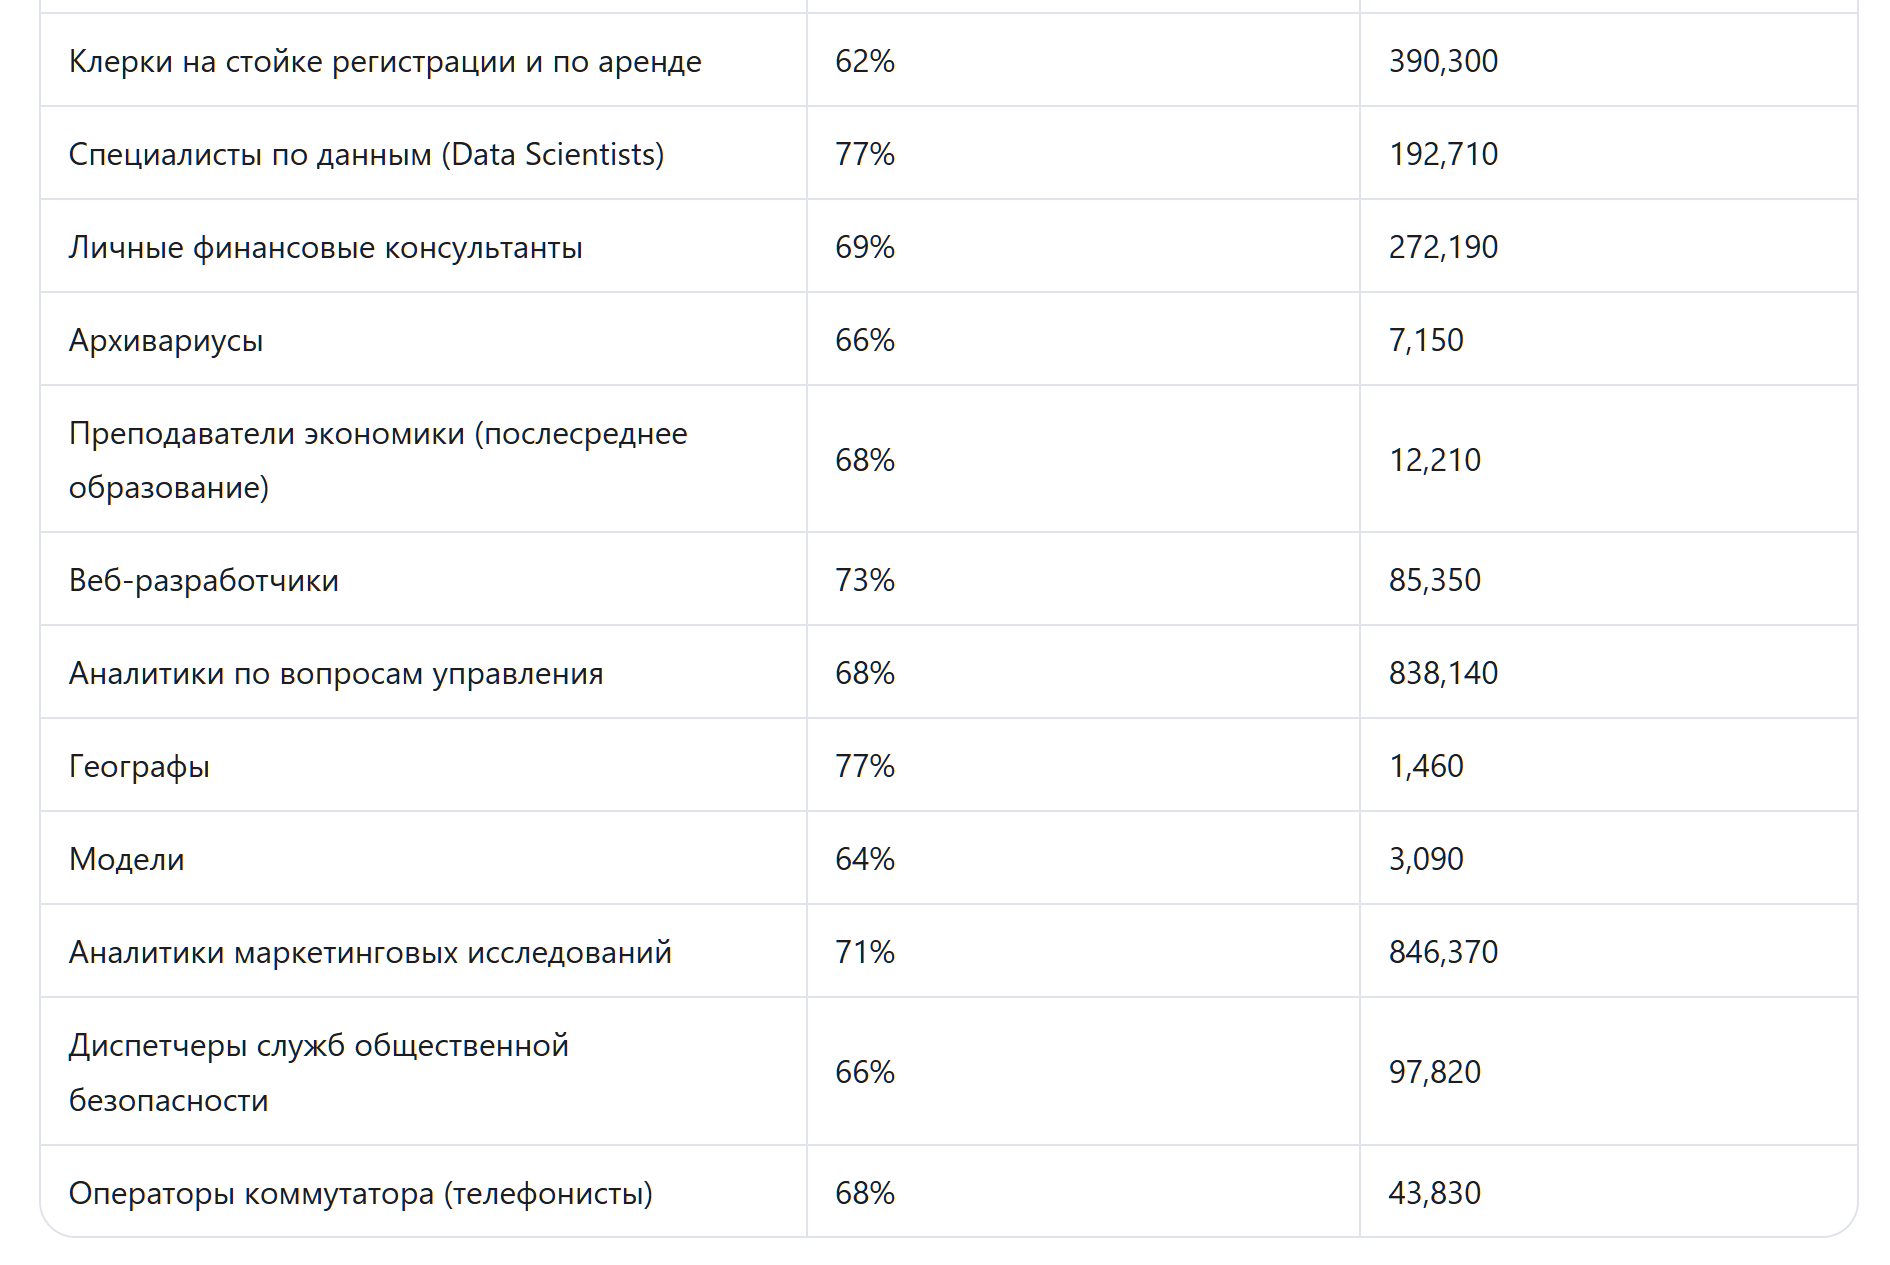Click the 73% value for web developers

[865, 580]
